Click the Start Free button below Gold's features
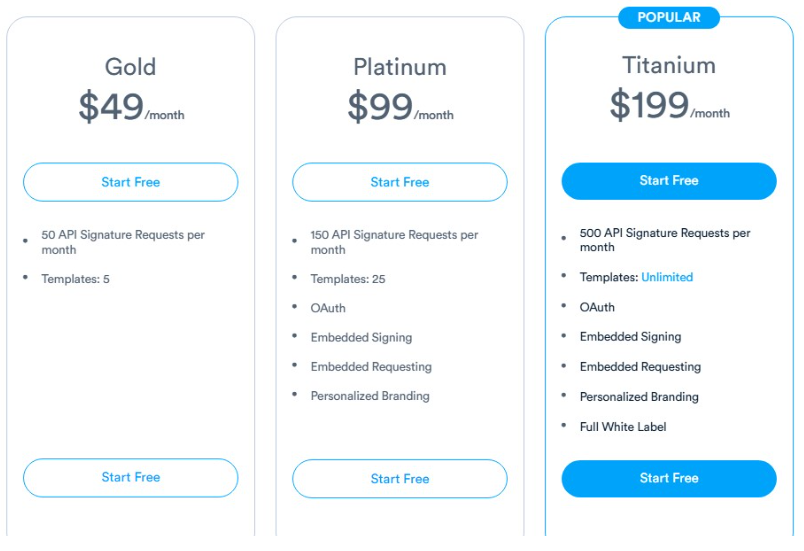 coord(130,478)
